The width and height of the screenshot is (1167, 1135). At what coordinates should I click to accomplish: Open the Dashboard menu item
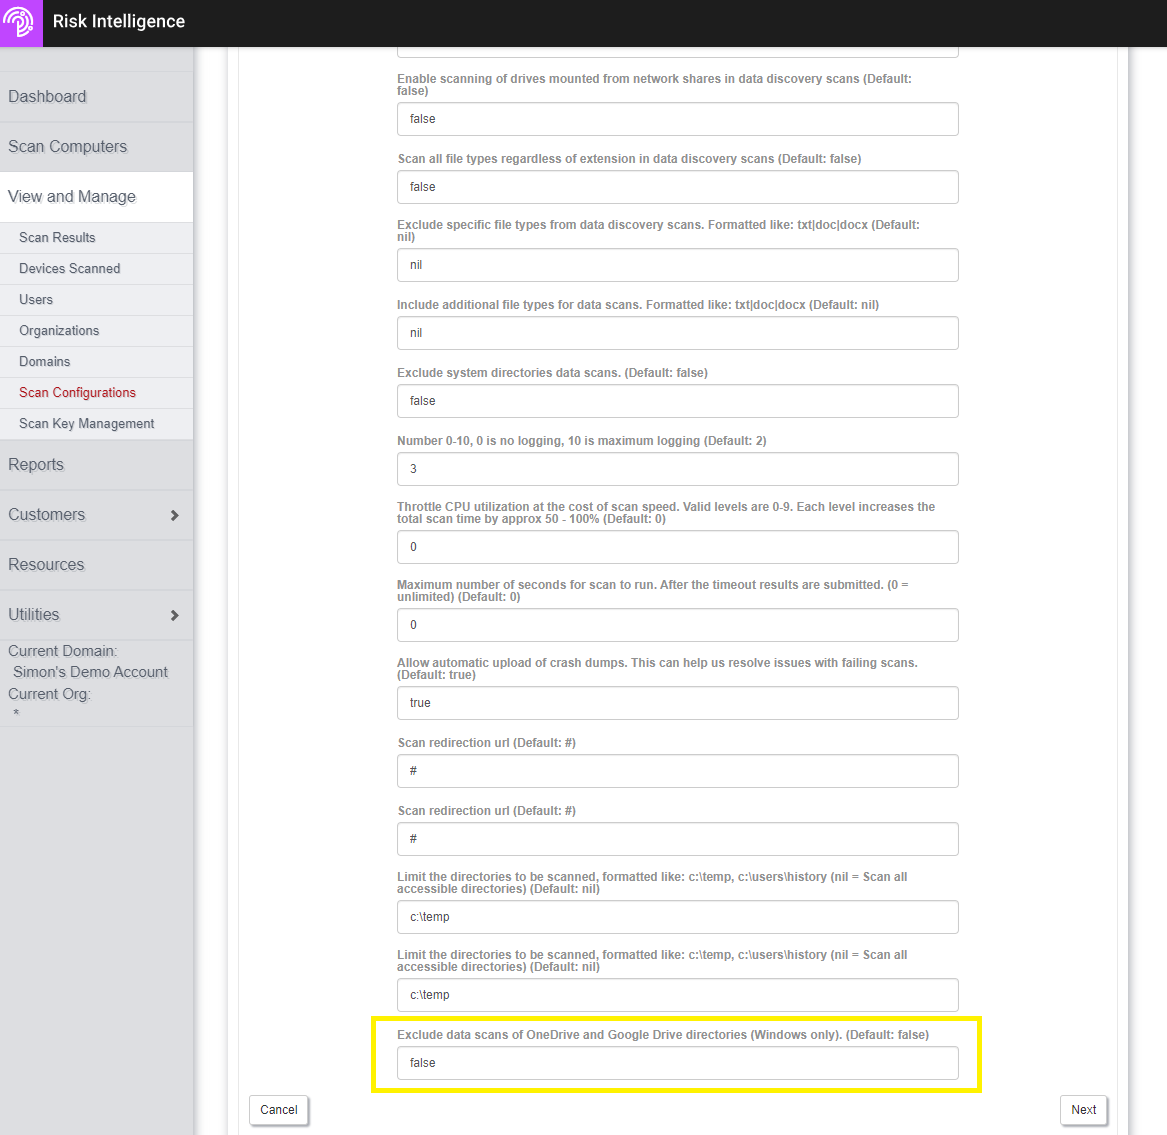click(x=47, y=97)
